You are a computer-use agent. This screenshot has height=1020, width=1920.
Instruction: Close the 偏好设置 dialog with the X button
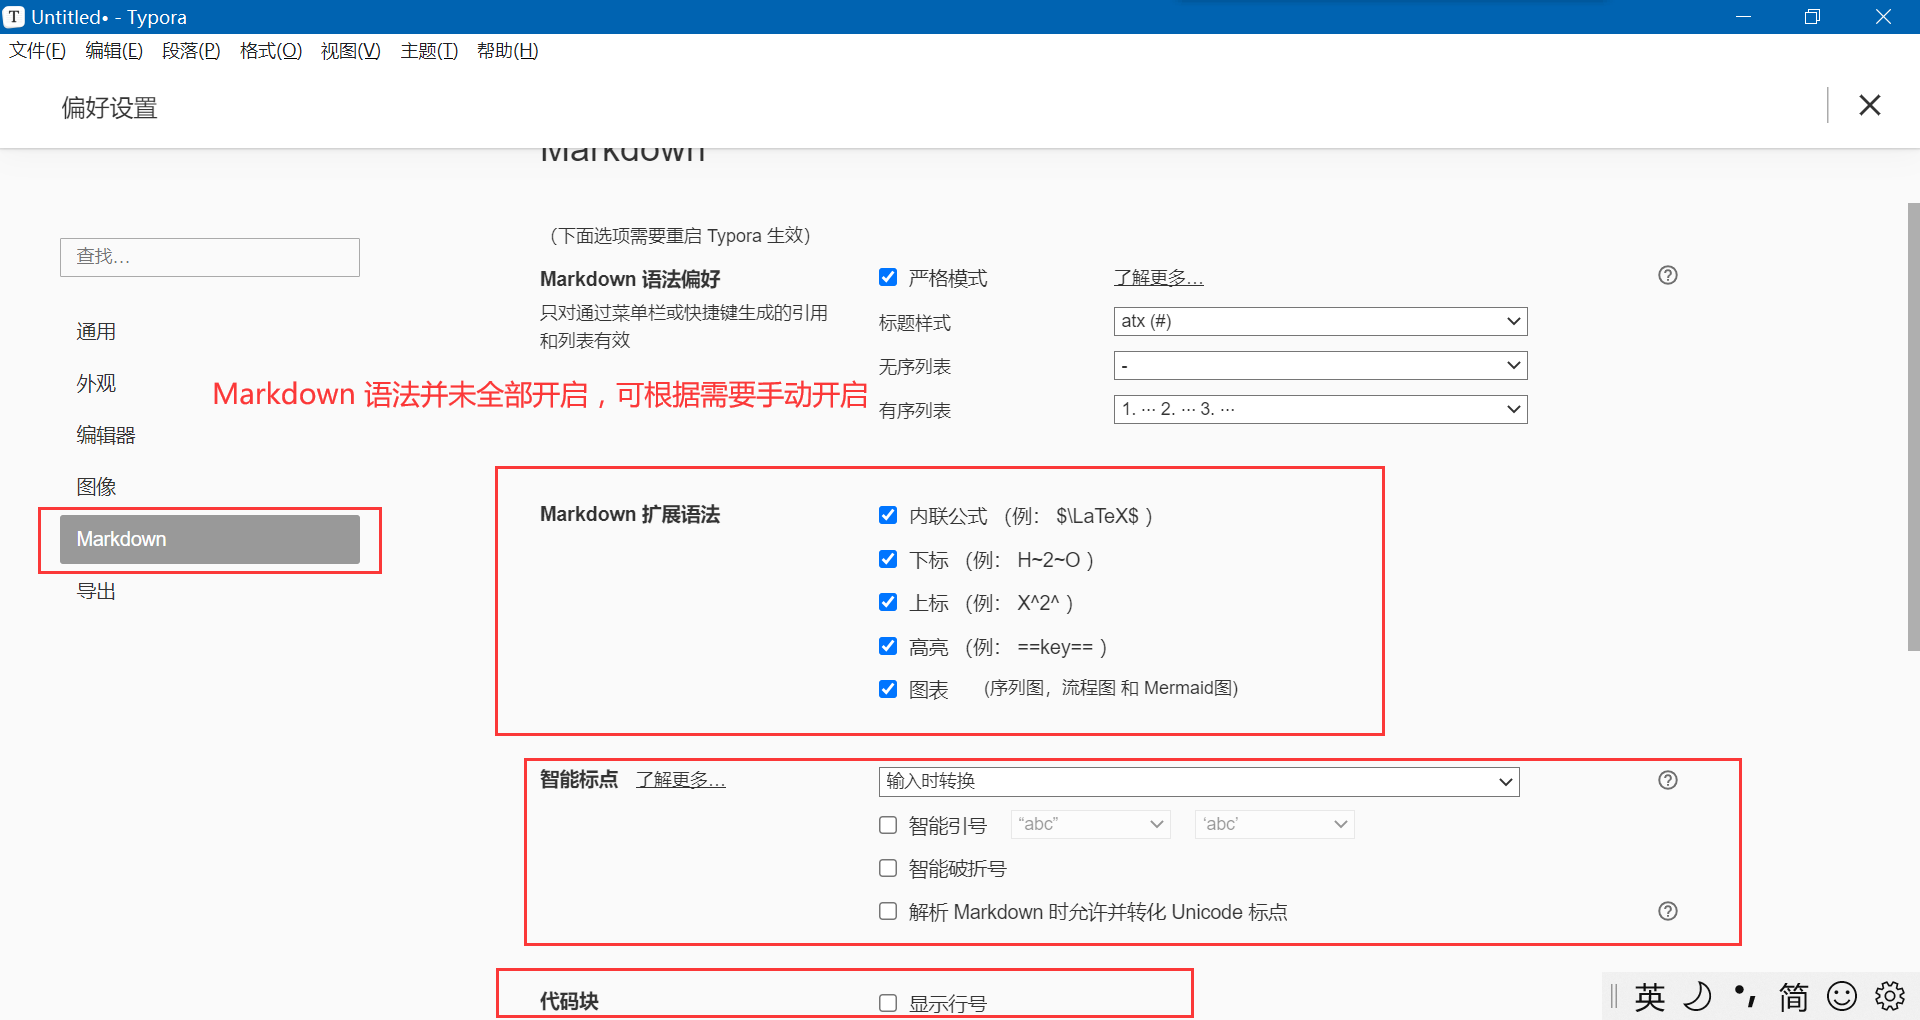(1869, 105)
